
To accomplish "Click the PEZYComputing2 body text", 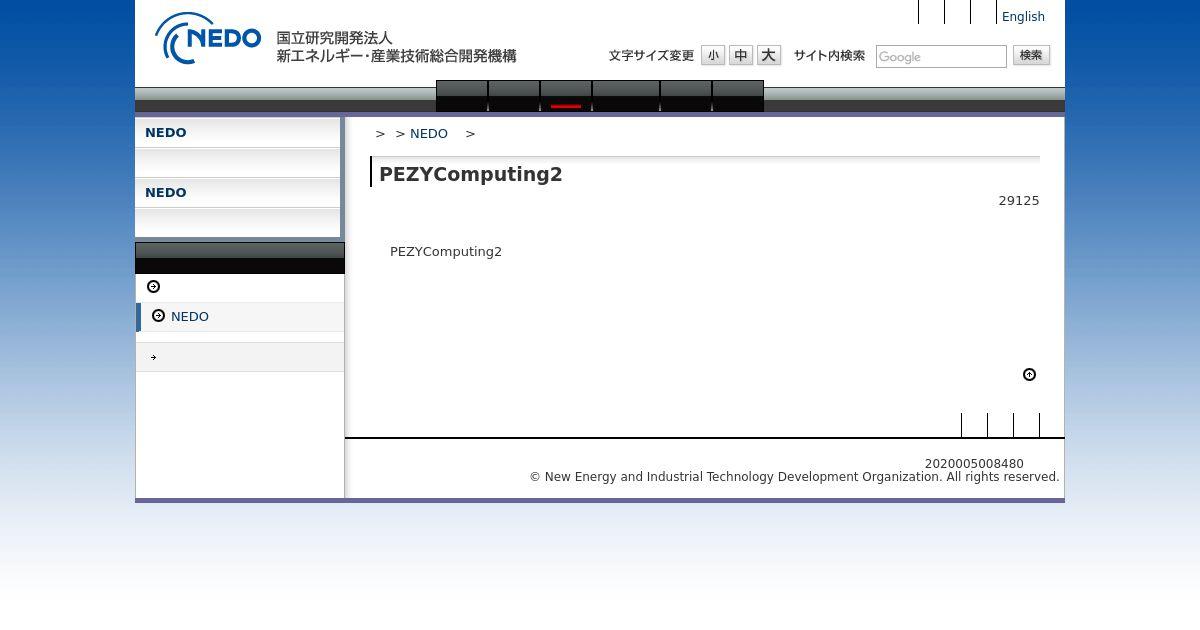I will coord(446,252).
